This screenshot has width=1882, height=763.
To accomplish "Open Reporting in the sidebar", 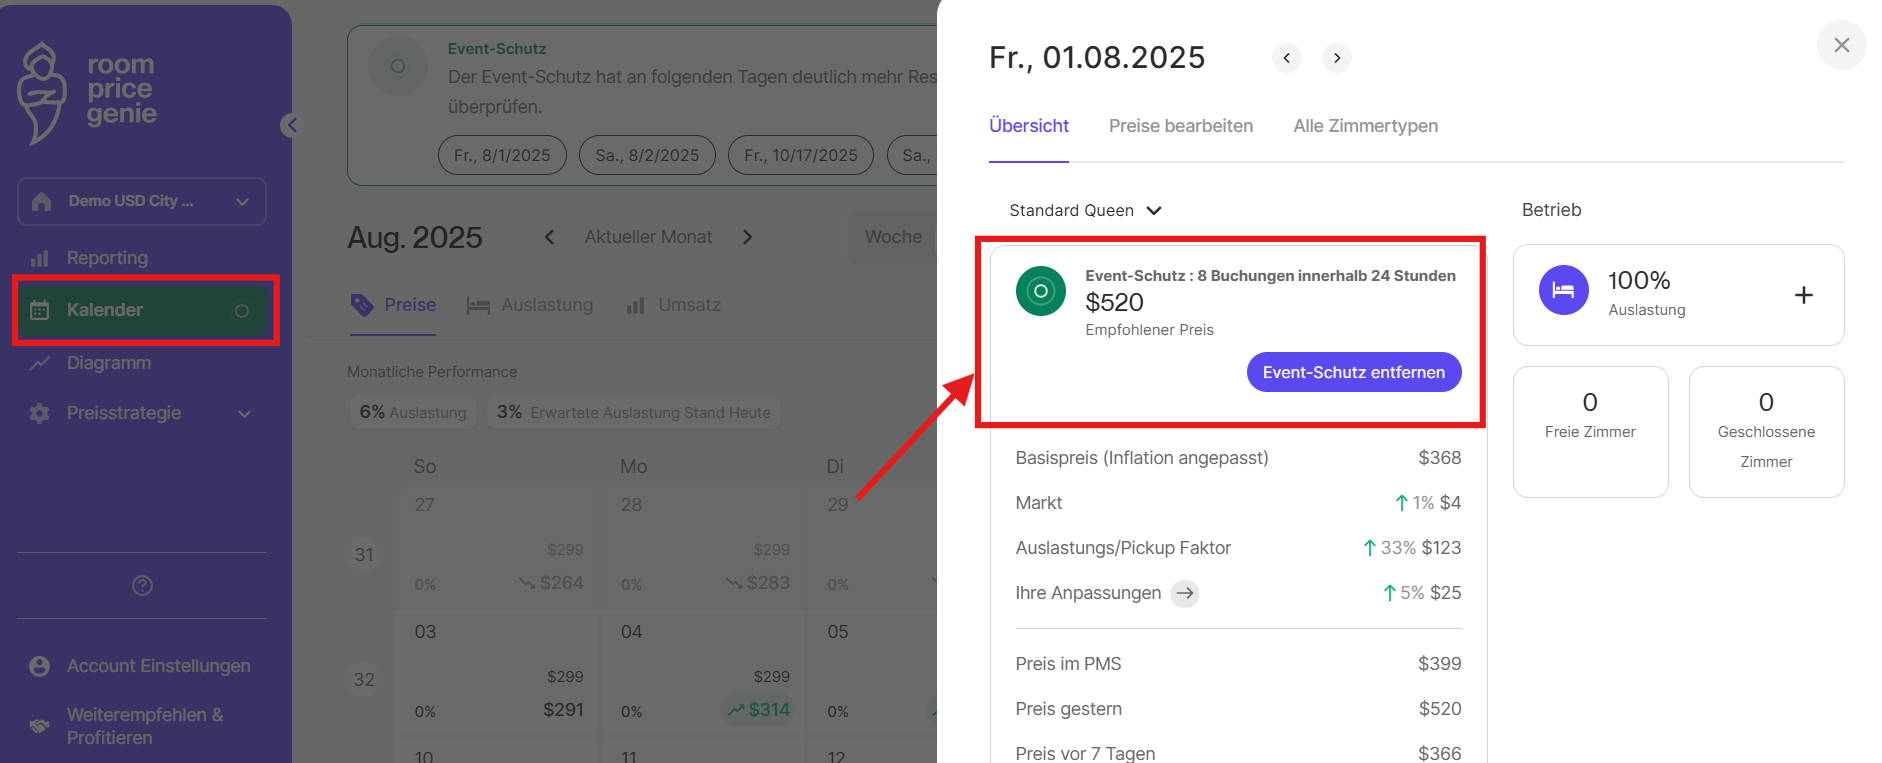I will (x=107, y=258).
